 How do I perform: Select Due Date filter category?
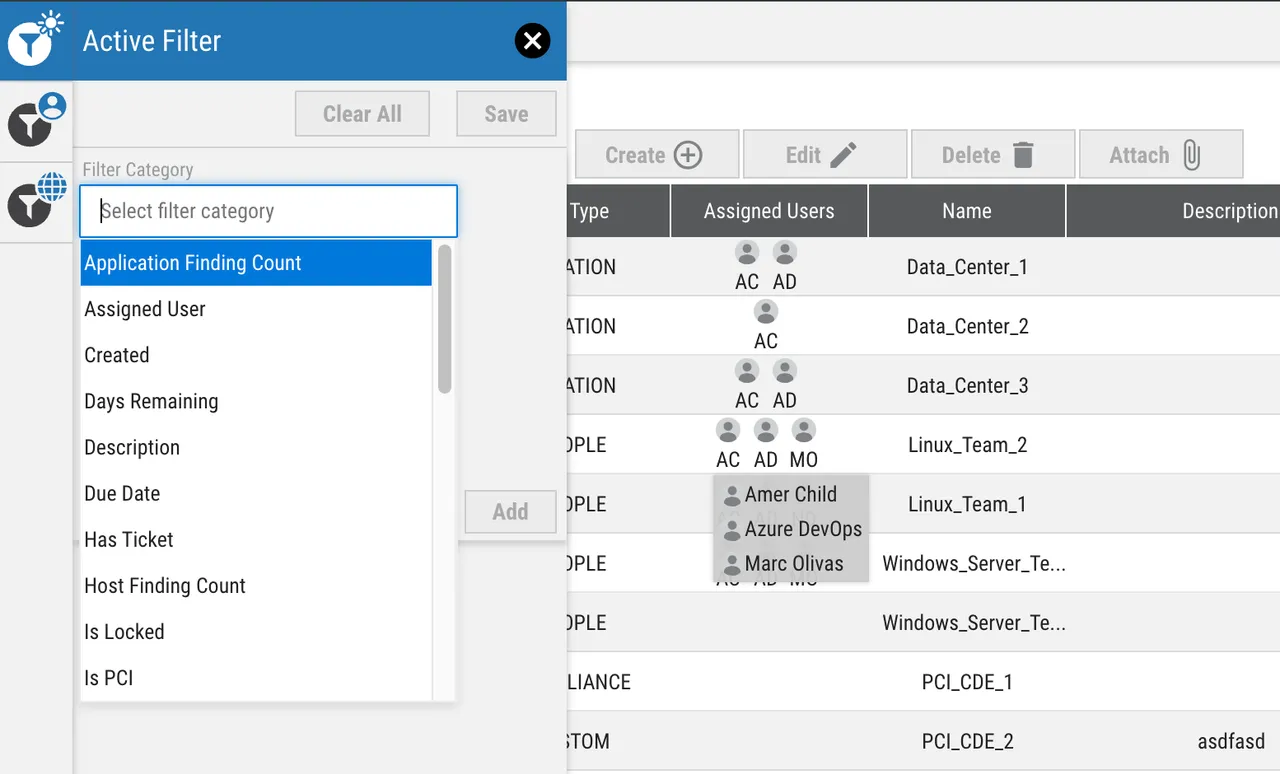(256, 493)
